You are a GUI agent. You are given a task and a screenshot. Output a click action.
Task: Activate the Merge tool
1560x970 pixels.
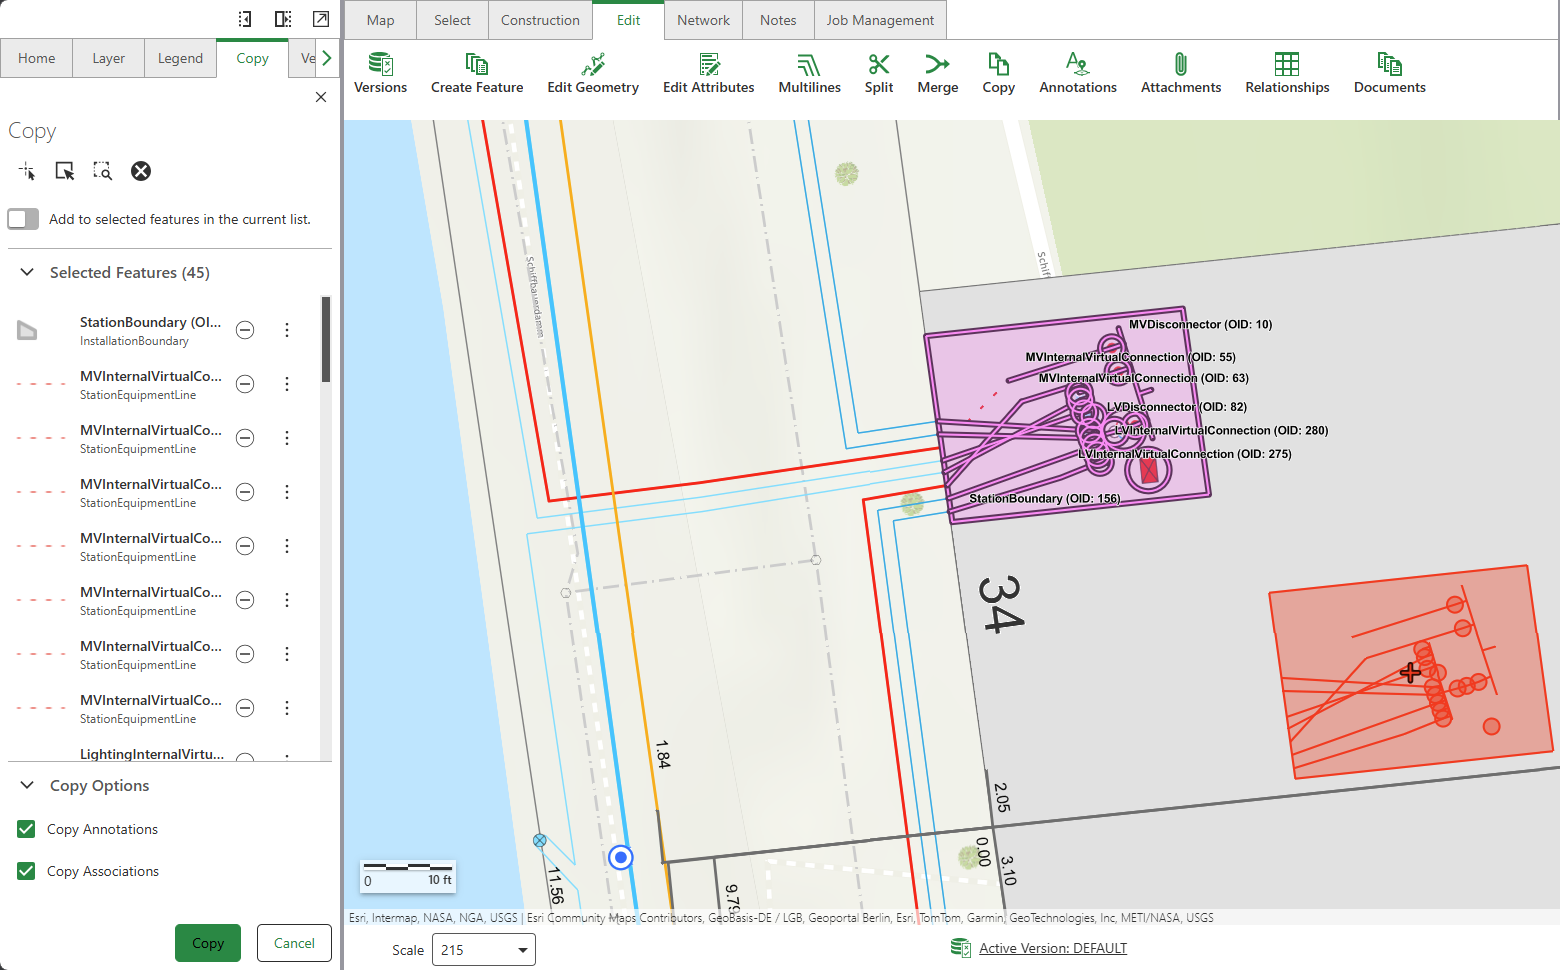tap(937, 74)
